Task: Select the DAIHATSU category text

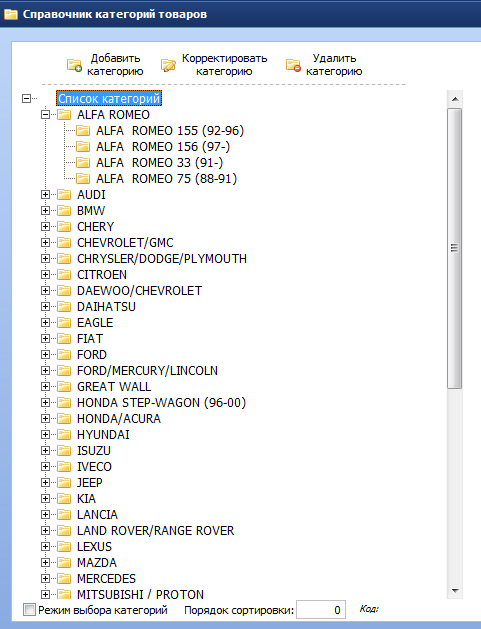Action: point(106,306)
